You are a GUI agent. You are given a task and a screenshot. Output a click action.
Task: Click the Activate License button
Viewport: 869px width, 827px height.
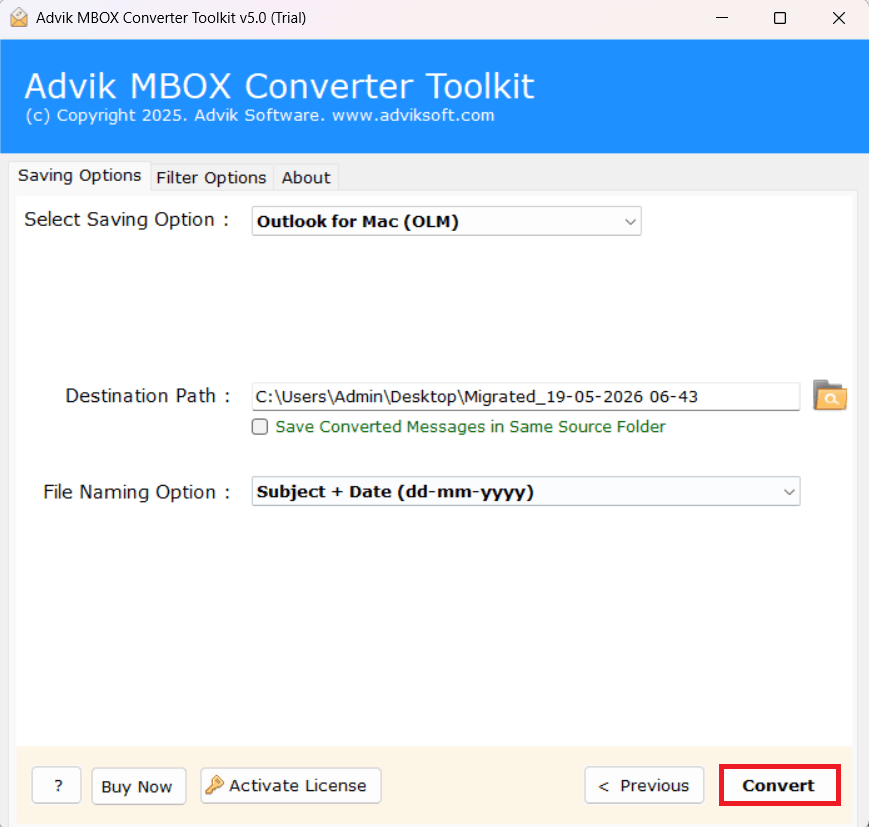click(x=290, y=785)
